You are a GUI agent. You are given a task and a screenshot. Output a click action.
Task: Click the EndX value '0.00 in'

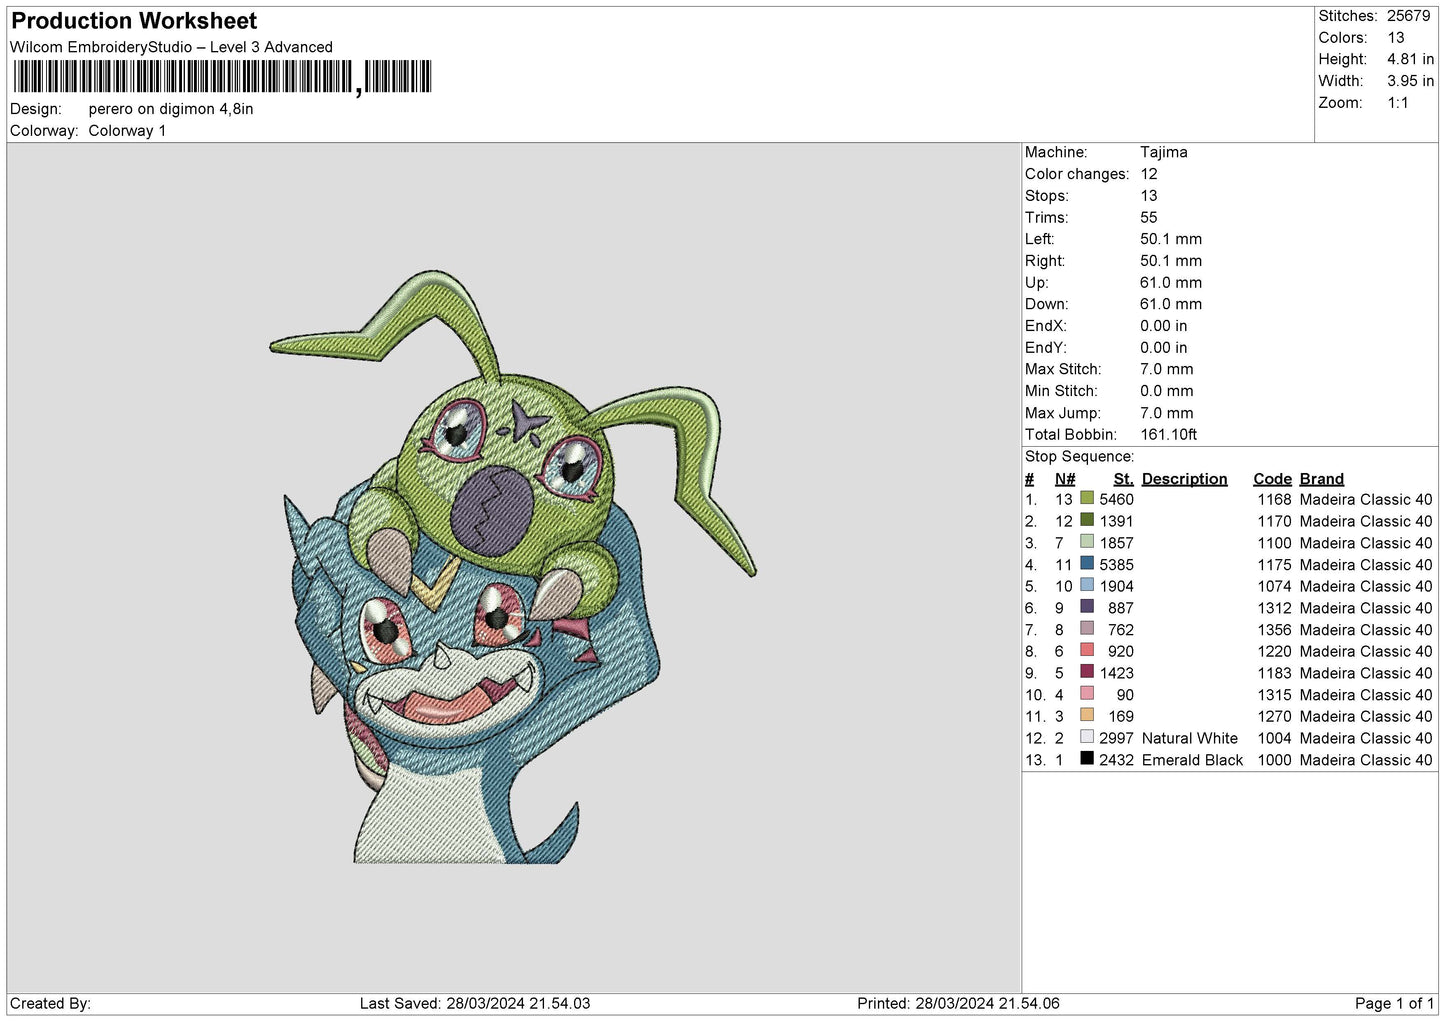point(1164,326)
